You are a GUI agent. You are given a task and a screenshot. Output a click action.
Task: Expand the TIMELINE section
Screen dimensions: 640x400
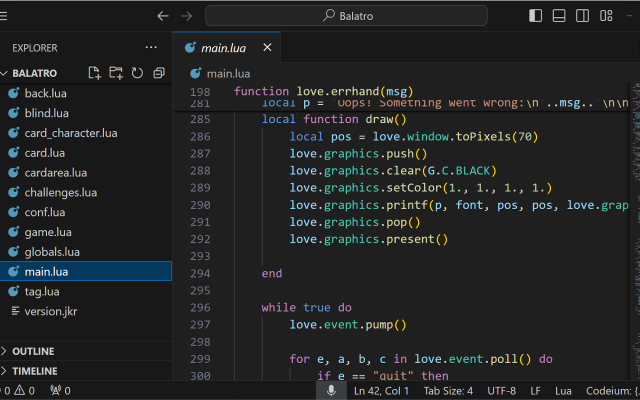click(x=86, y=371)
